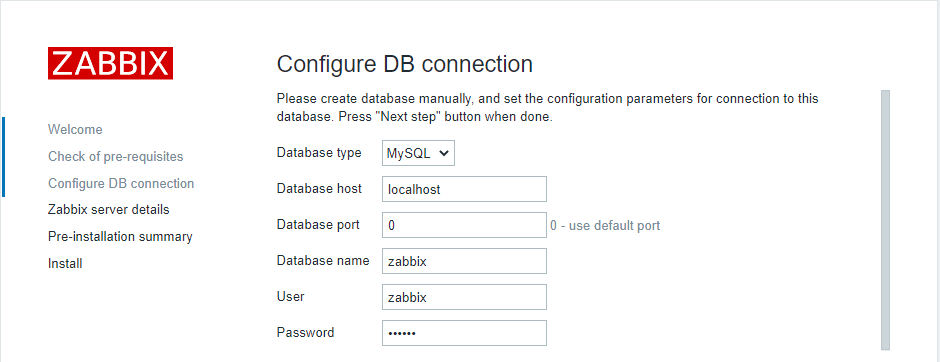
Task: Click the Database type label
Action: [319, 152]
